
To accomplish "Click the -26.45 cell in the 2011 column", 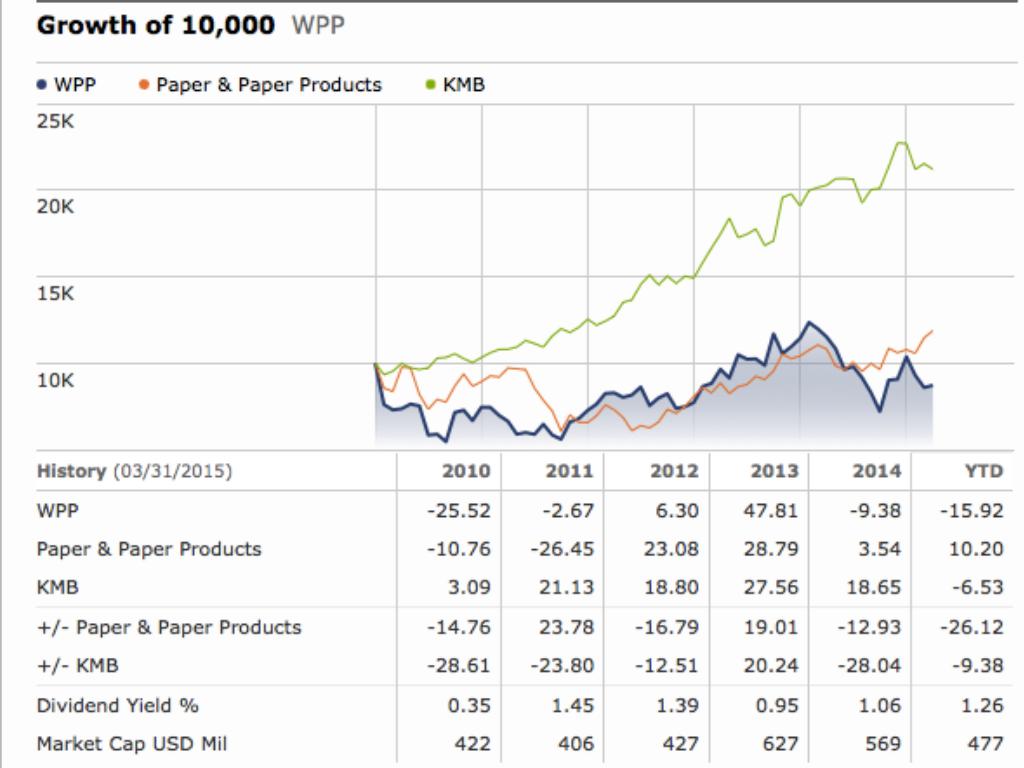I will click(566, 549).
